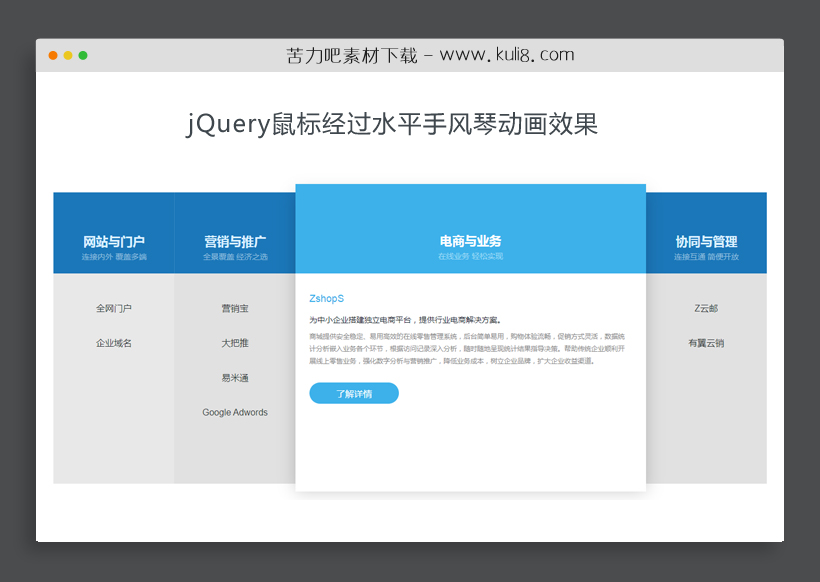Image resolution: width=820 pixels, height=582 pixels.
Task: Select the 企业域名 item
Action: [113, 343]
